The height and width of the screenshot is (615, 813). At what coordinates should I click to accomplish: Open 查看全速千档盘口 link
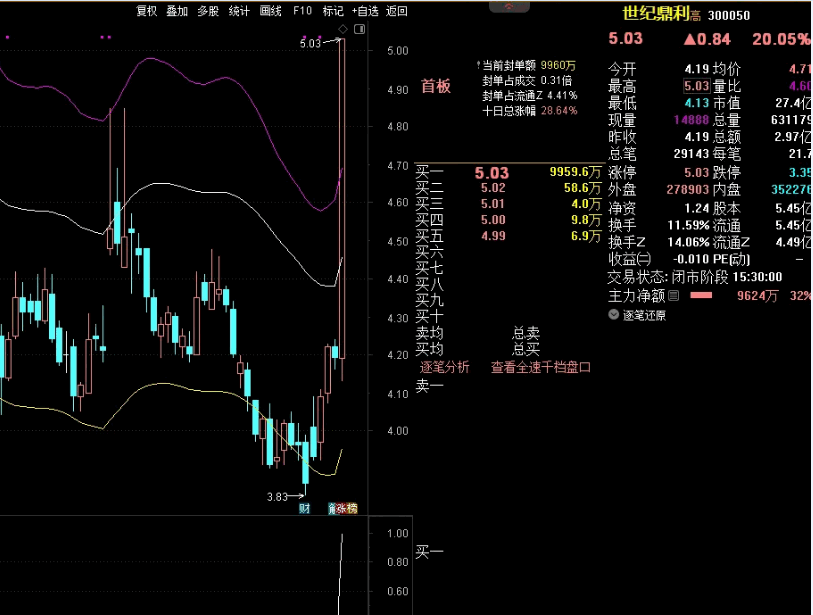(541, 367)
